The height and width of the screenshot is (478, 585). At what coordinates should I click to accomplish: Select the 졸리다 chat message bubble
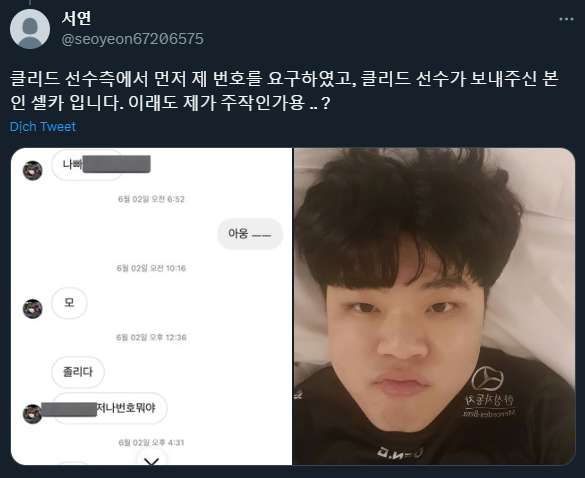[x=78, y=372]
